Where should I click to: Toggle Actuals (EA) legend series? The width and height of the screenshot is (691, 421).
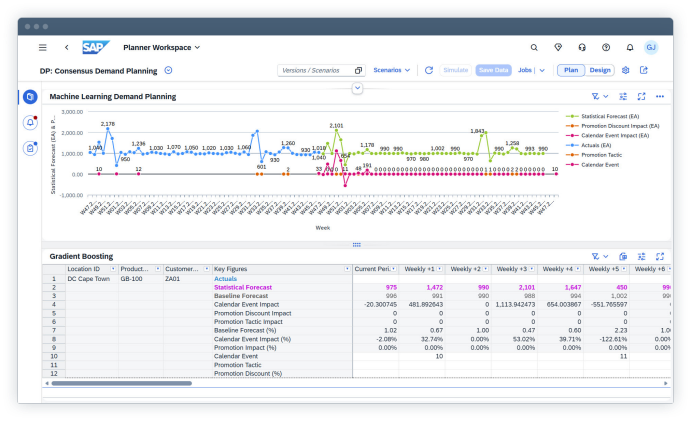click(x=589, y=145)
